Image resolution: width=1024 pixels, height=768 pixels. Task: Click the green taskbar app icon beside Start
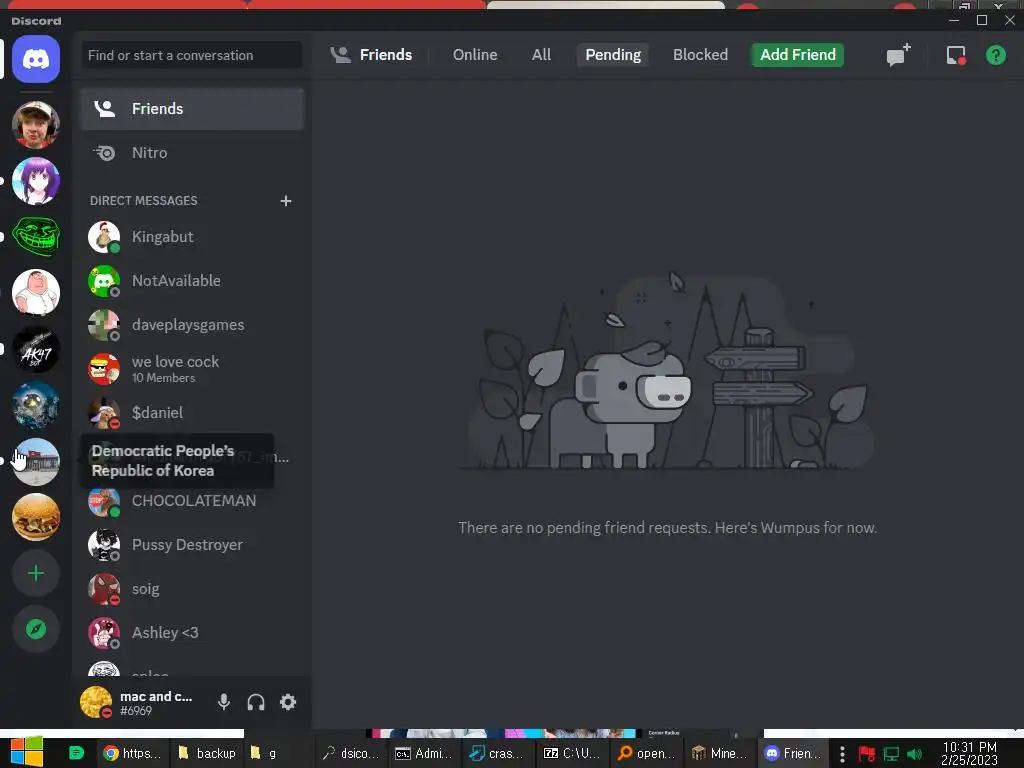pos(76,753)
